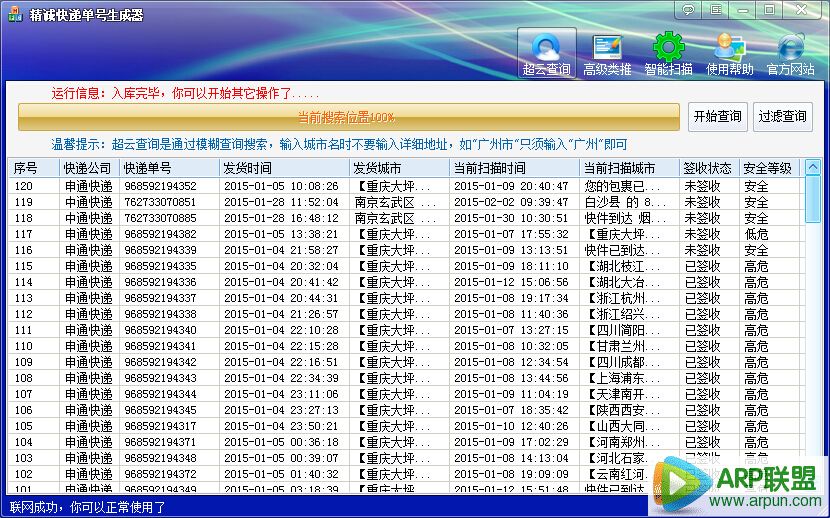Select row with 序号 120

(406, 186)
